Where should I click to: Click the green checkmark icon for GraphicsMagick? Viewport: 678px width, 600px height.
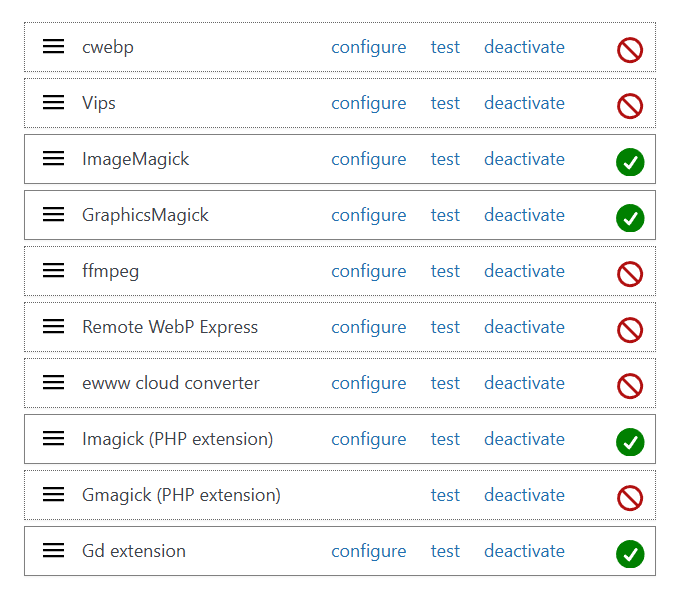click(x=630, y=217)
